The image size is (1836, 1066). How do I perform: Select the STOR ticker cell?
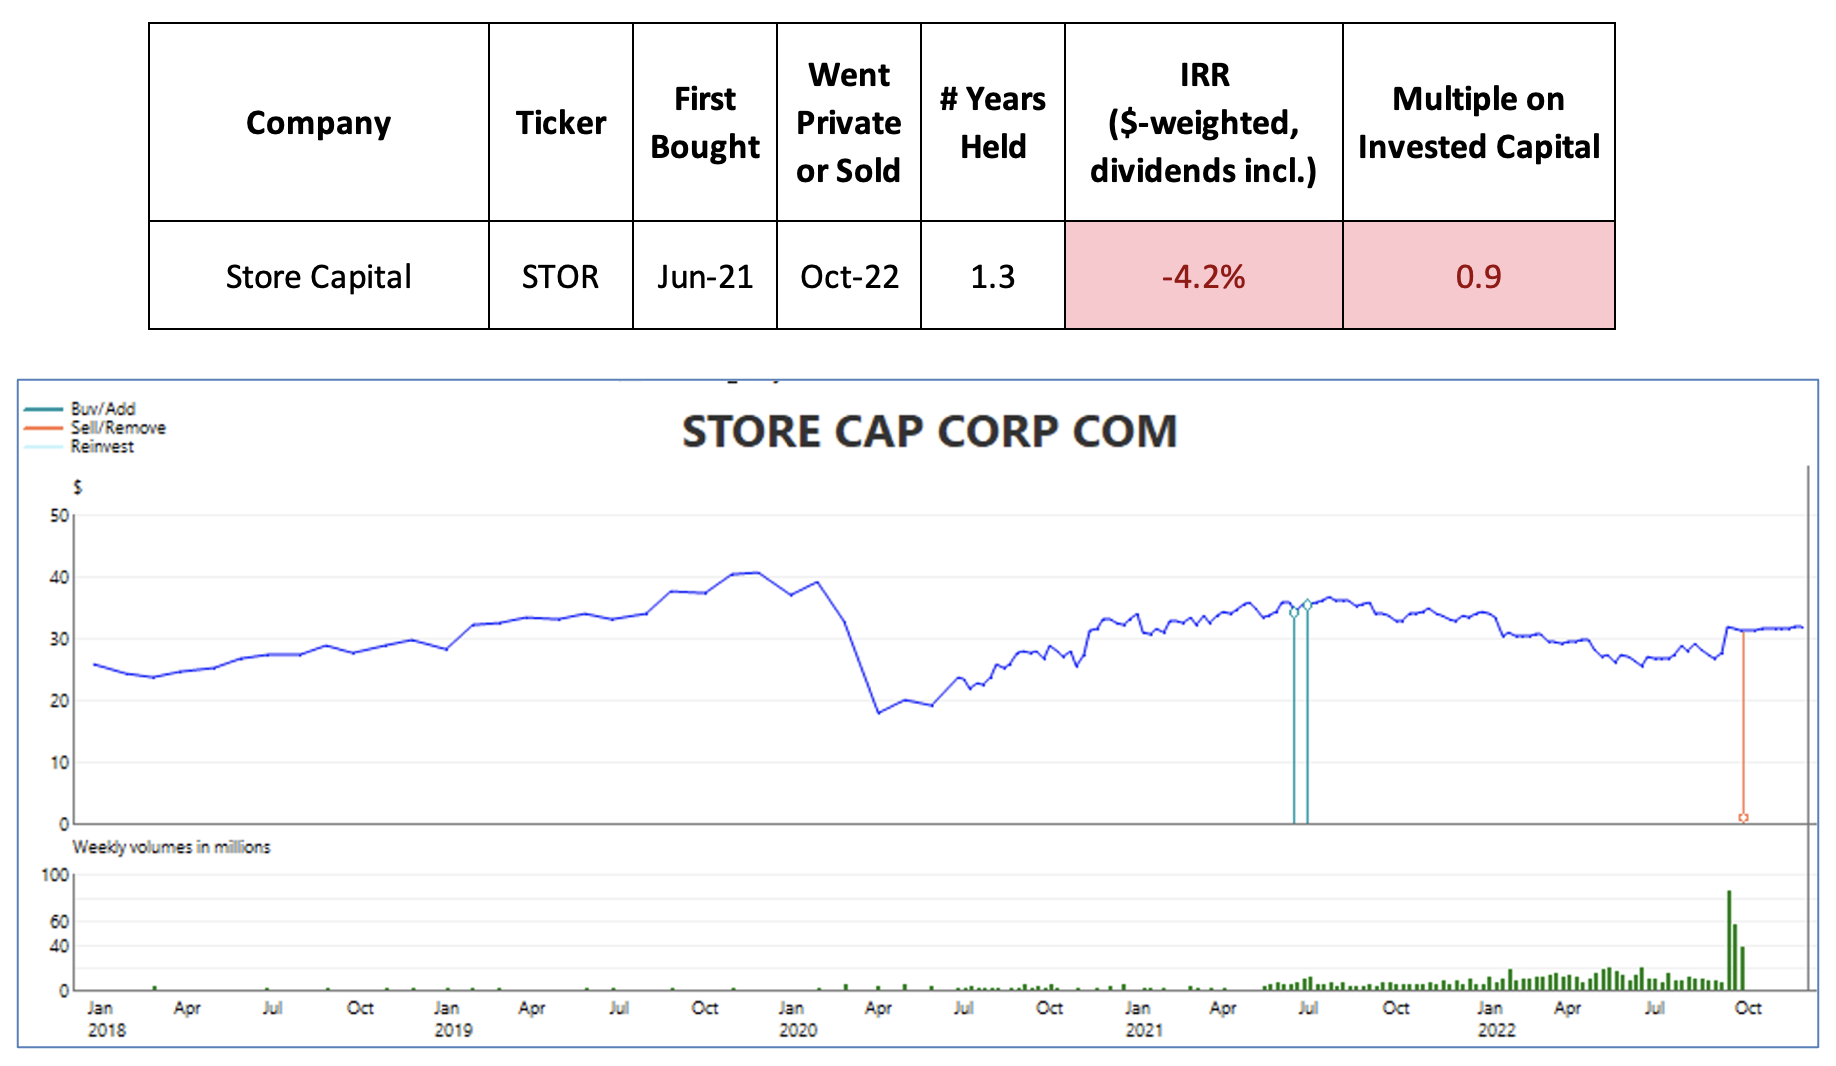click(x=560, y=276)
